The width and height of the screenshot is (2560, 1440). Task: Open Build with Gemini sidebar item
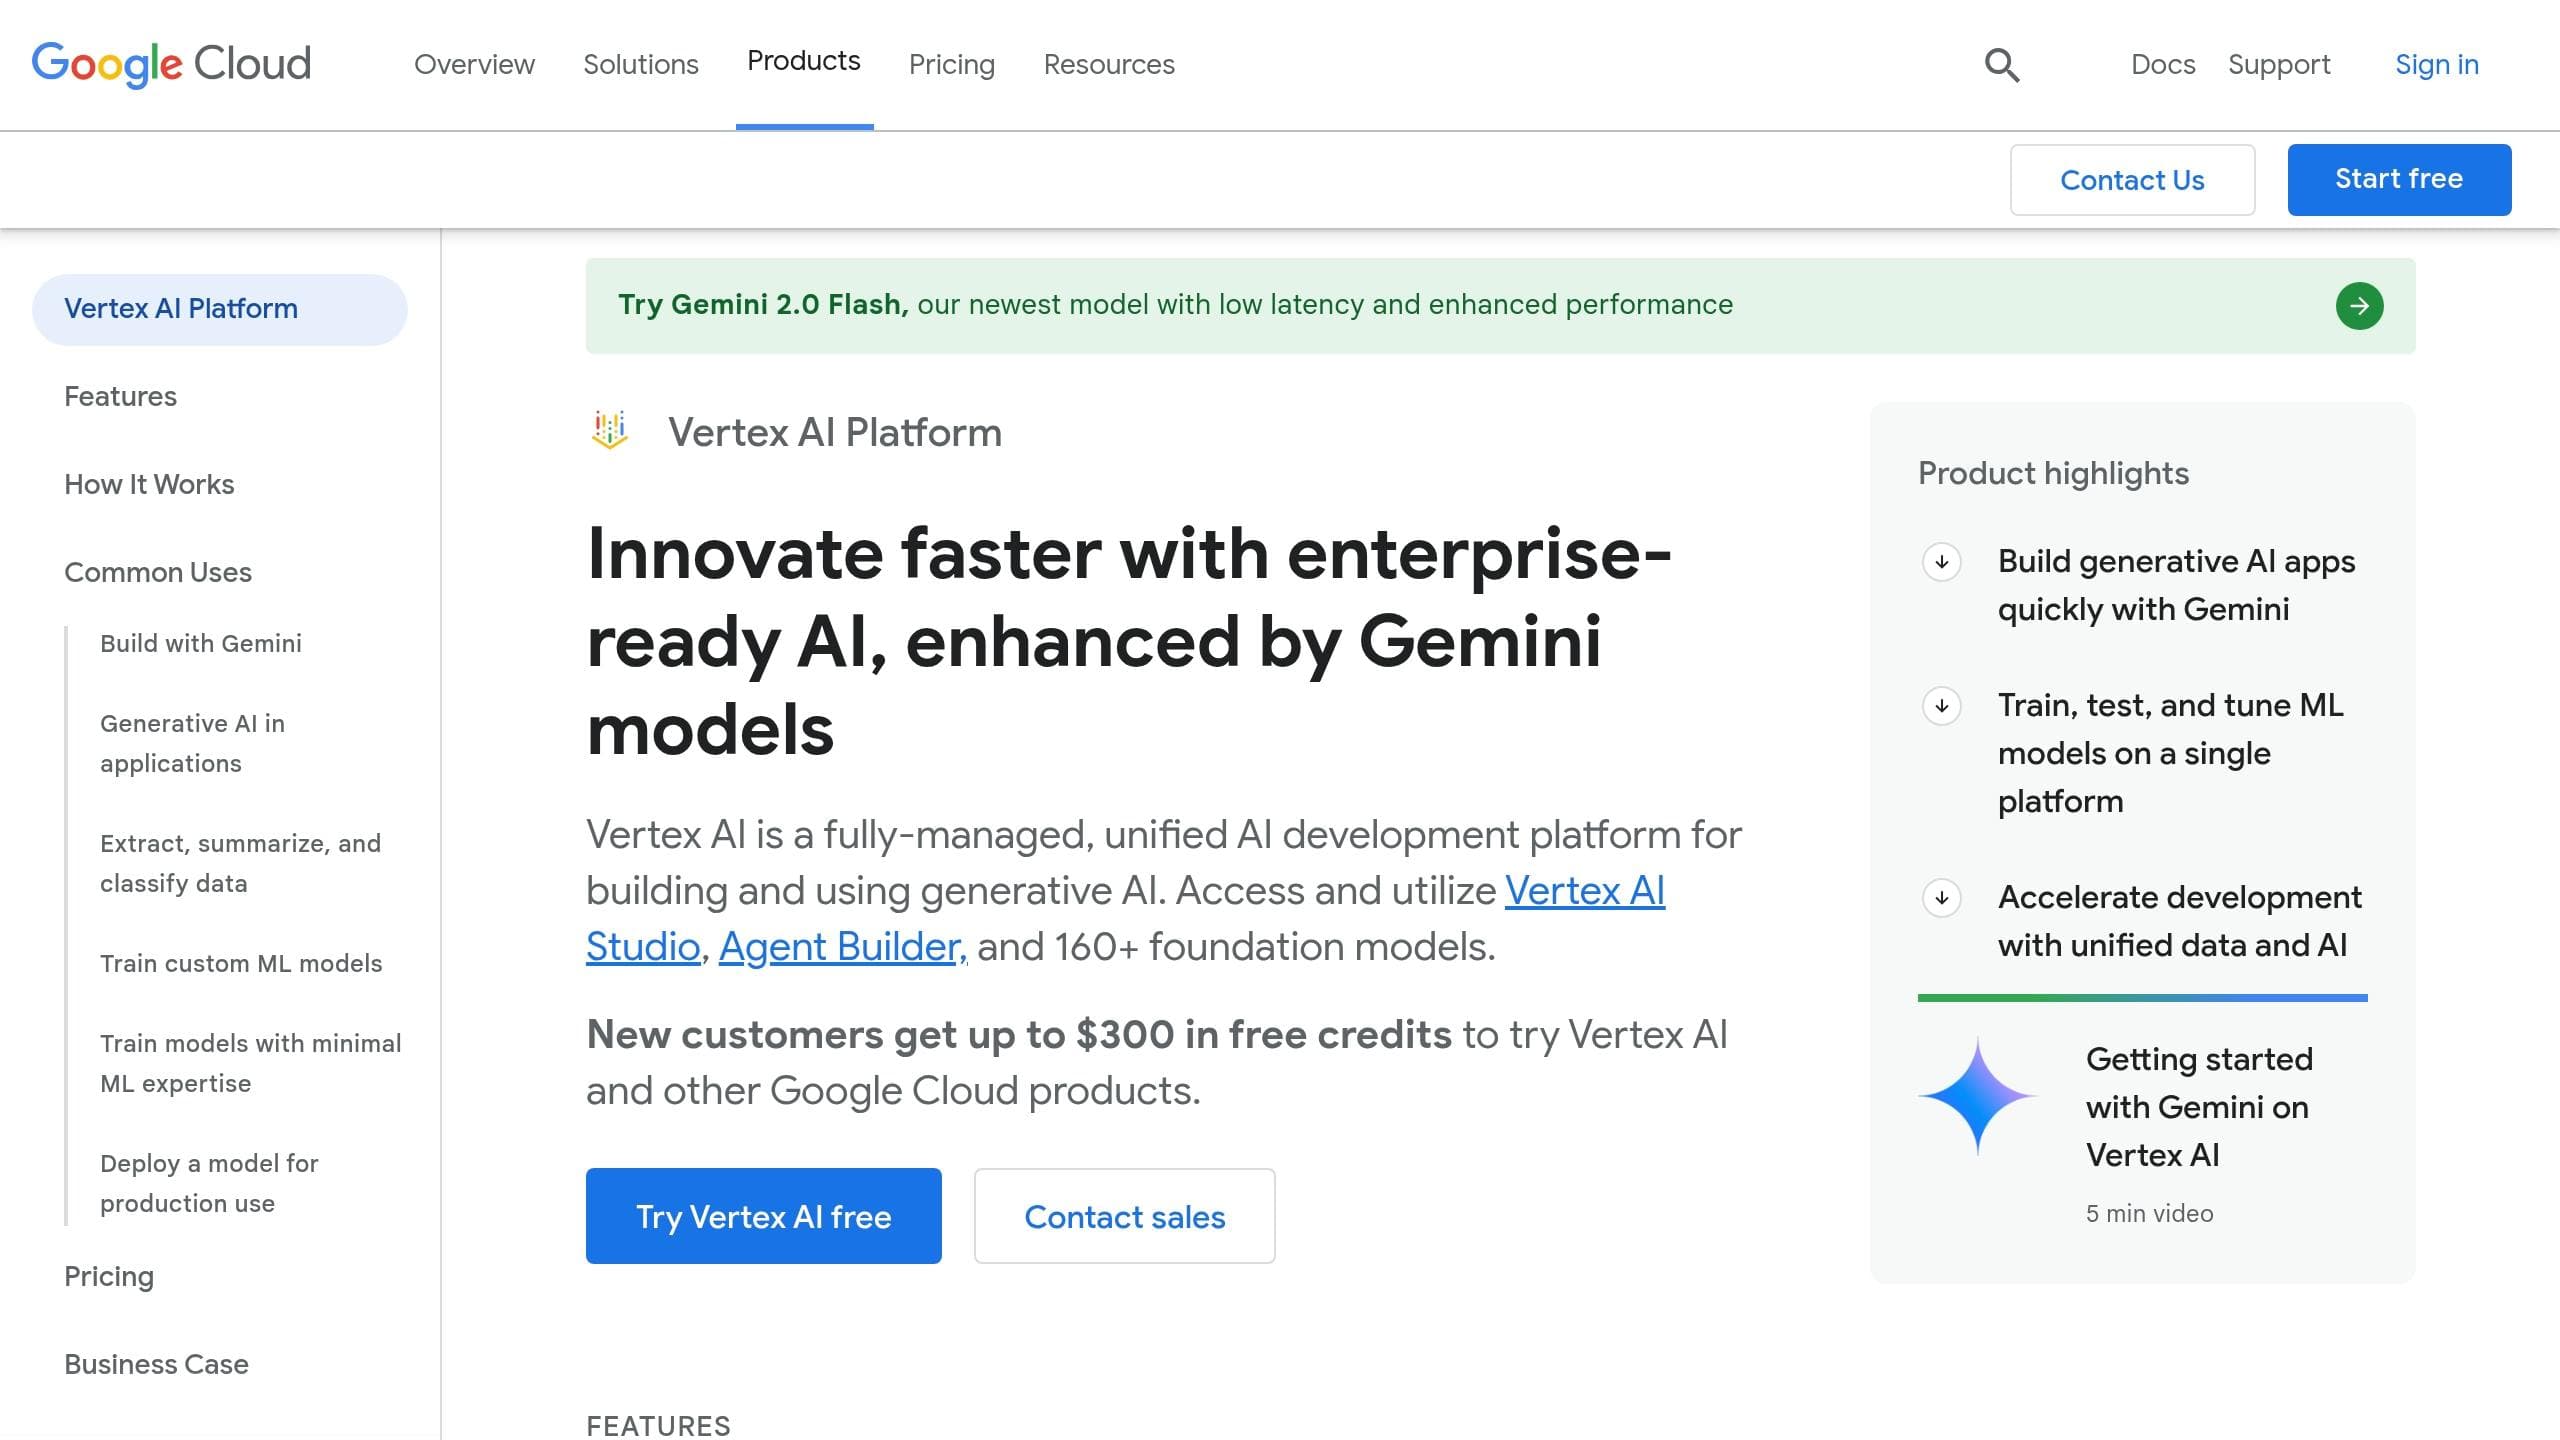201,643
